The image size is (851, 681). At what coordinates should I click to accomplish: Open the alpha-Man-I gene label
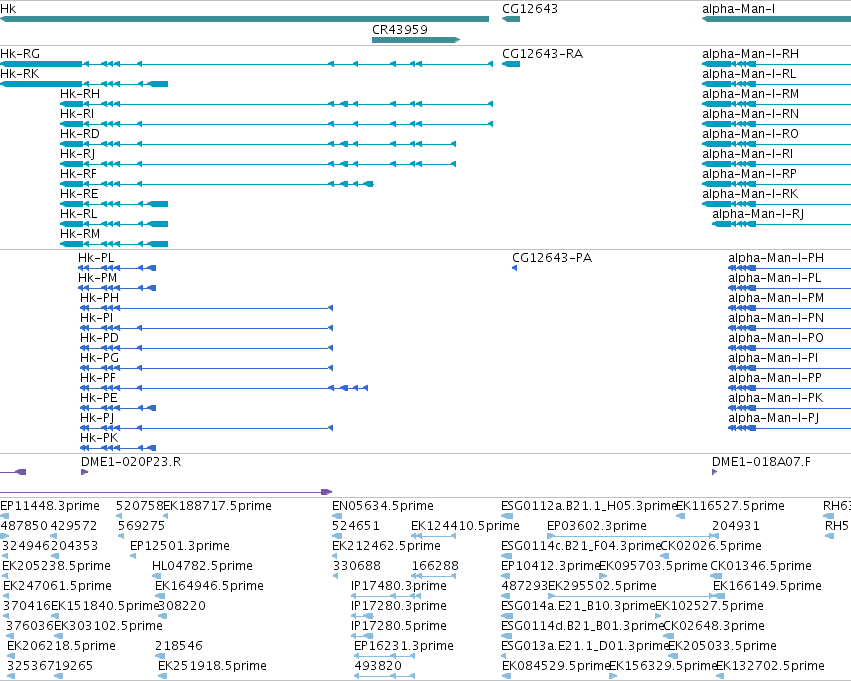(738, 9)
